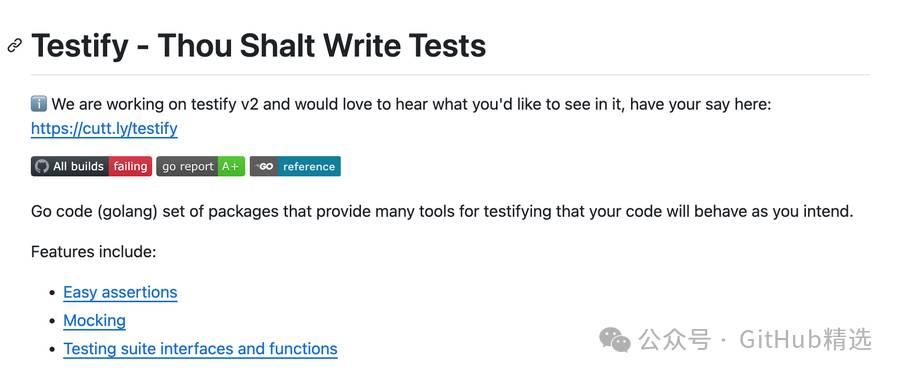Open the teal reference badge label
Image resolution: width=900 pixels, height=375 pixels.
309,167
